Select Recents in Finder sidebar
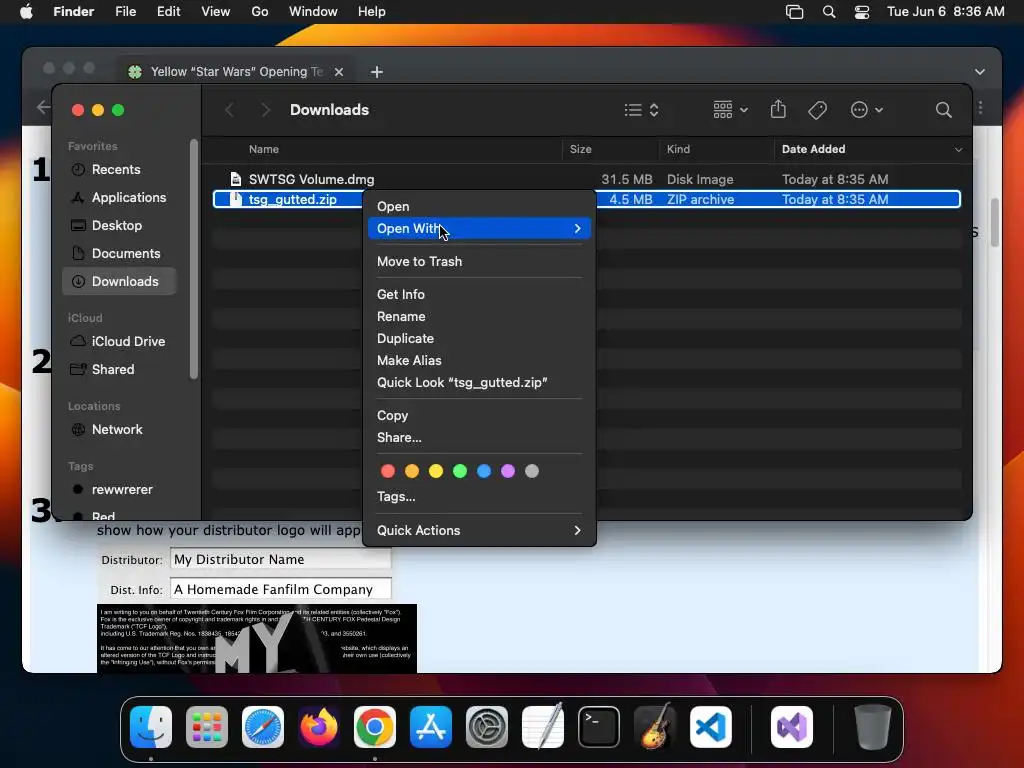The width and height of the screenshot is (1024, 768). pyautogui.click(x=119, y=170)
